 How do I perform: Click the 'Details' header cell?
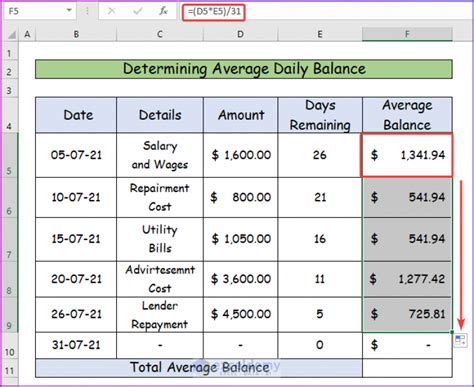pos(160,115)
